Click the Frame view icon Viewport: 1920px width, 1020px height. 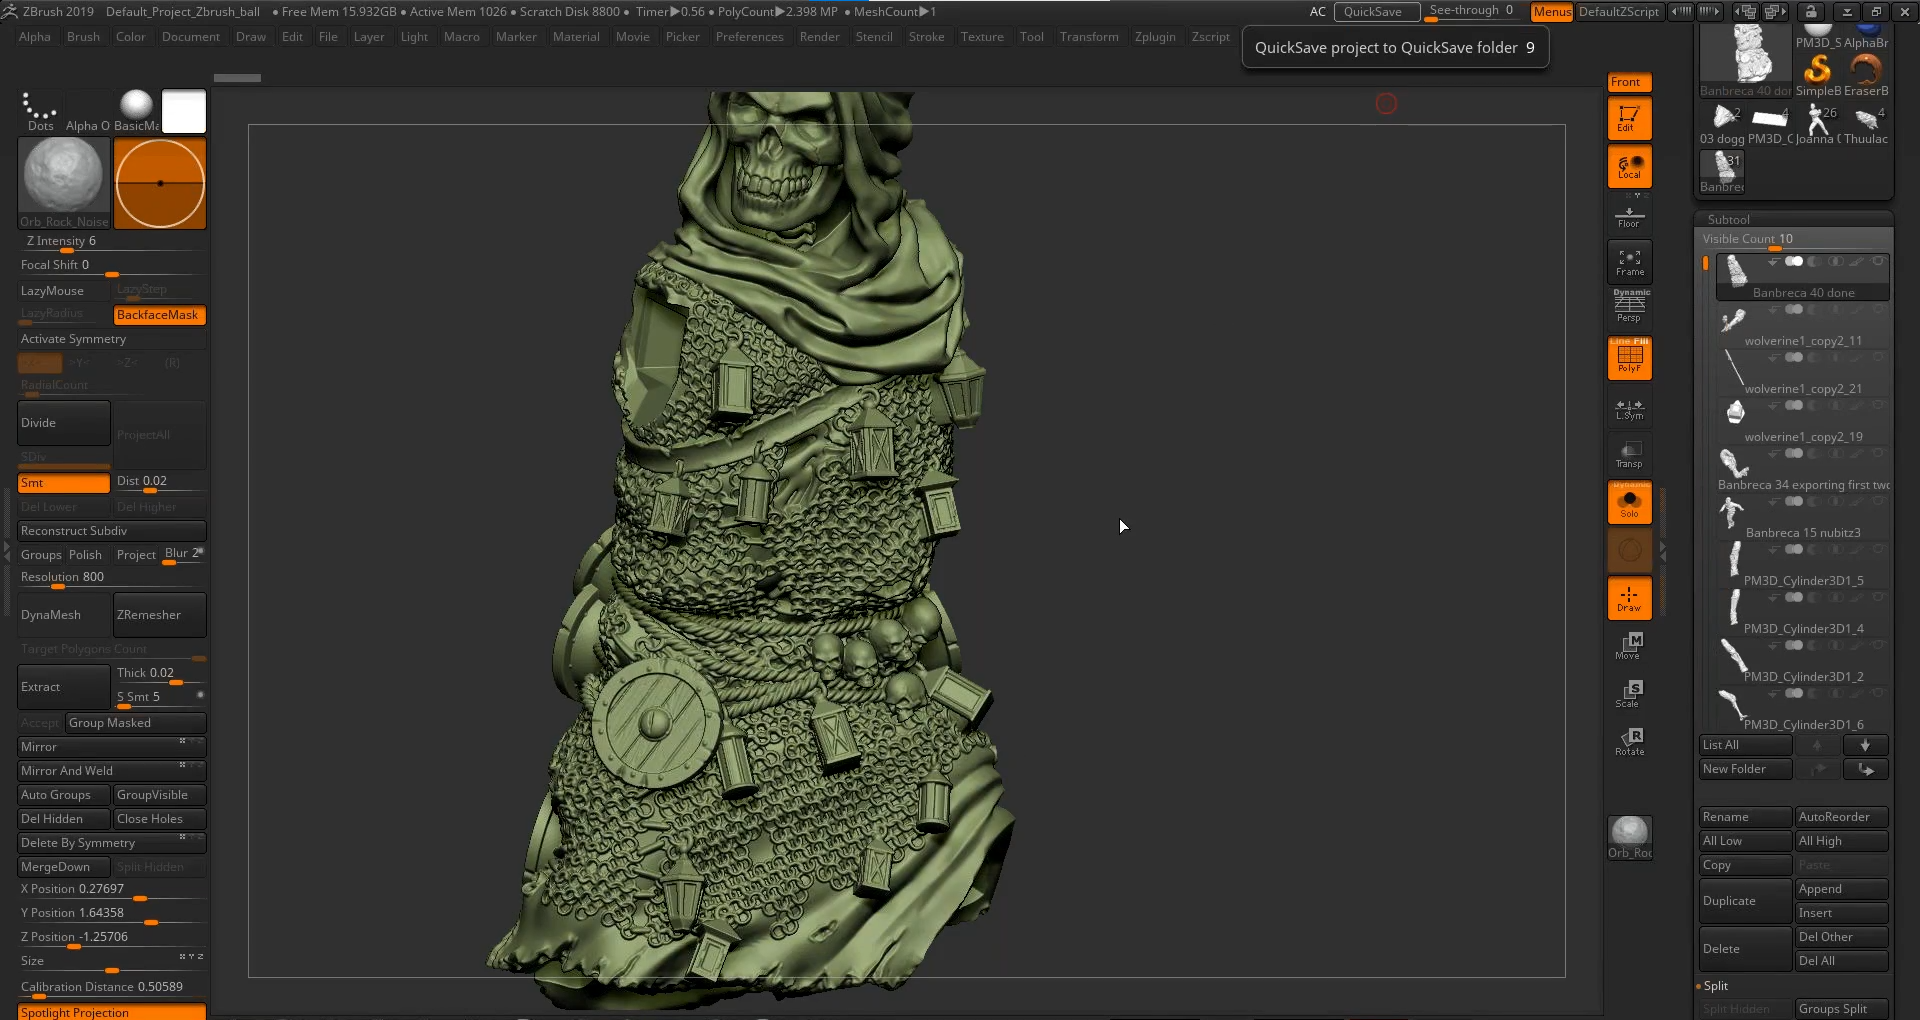(x=1629, y=263)
